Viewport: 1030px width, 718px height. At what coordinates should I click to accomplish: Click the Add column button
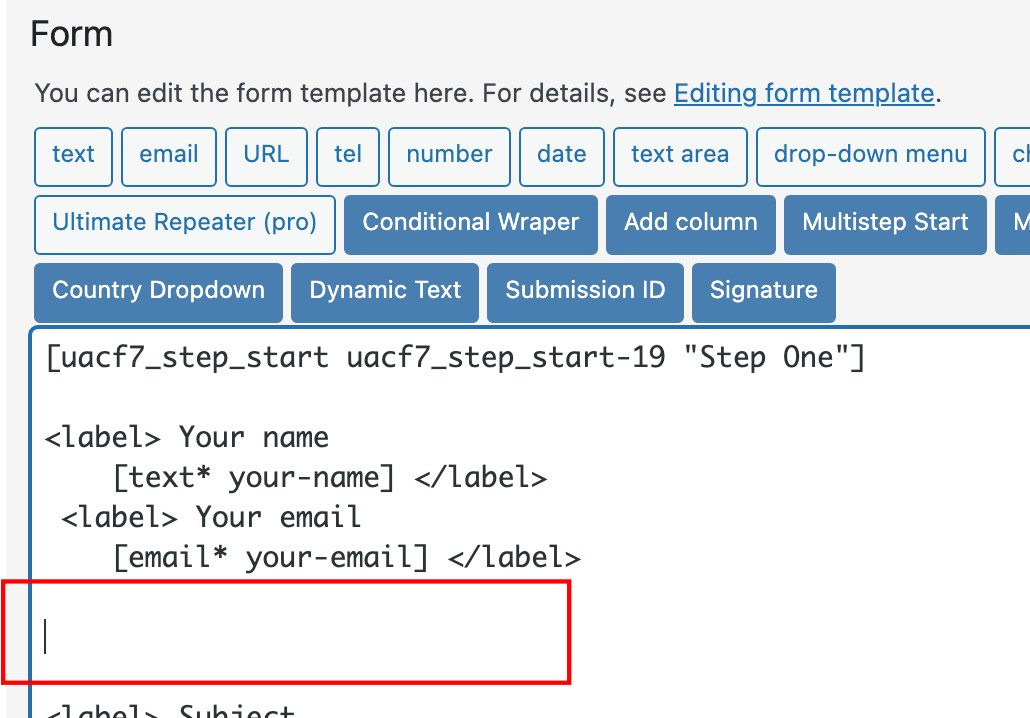[690, 225]
